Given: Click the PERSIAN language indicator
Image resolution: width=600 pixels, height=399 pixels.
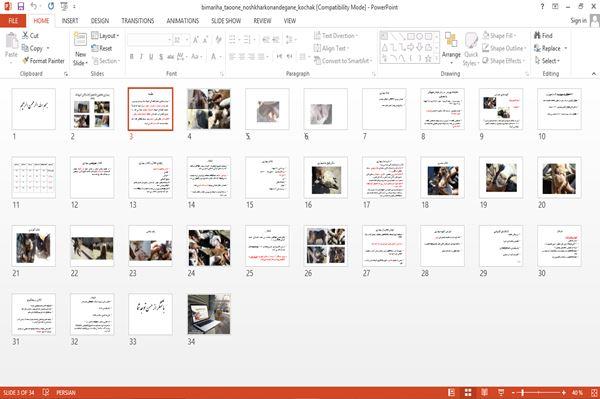Looking at the screenshot, I should tap(66, 392).
